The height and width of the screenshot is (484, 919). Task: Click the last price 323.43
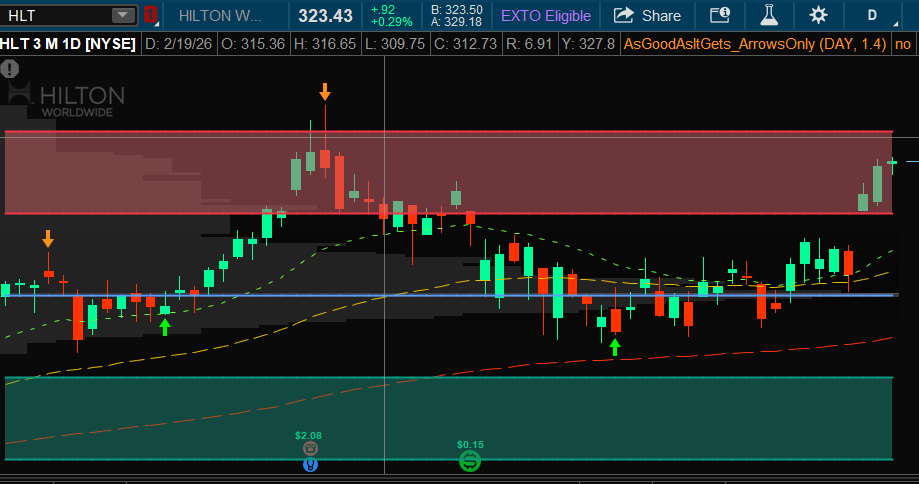point(326,15)
